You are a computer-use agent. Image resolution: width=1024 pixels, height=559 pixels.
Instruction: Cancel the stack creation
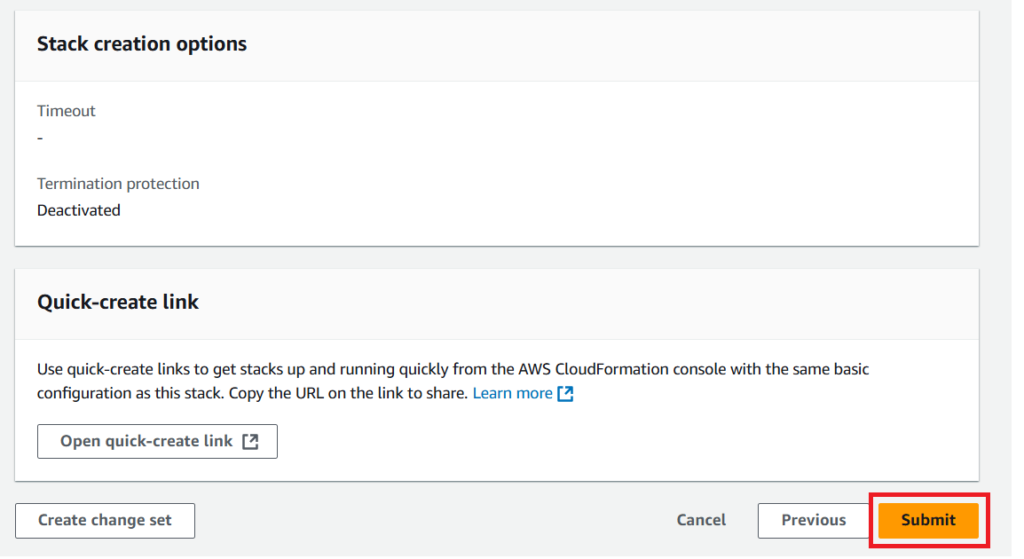[x=701, y=520]
